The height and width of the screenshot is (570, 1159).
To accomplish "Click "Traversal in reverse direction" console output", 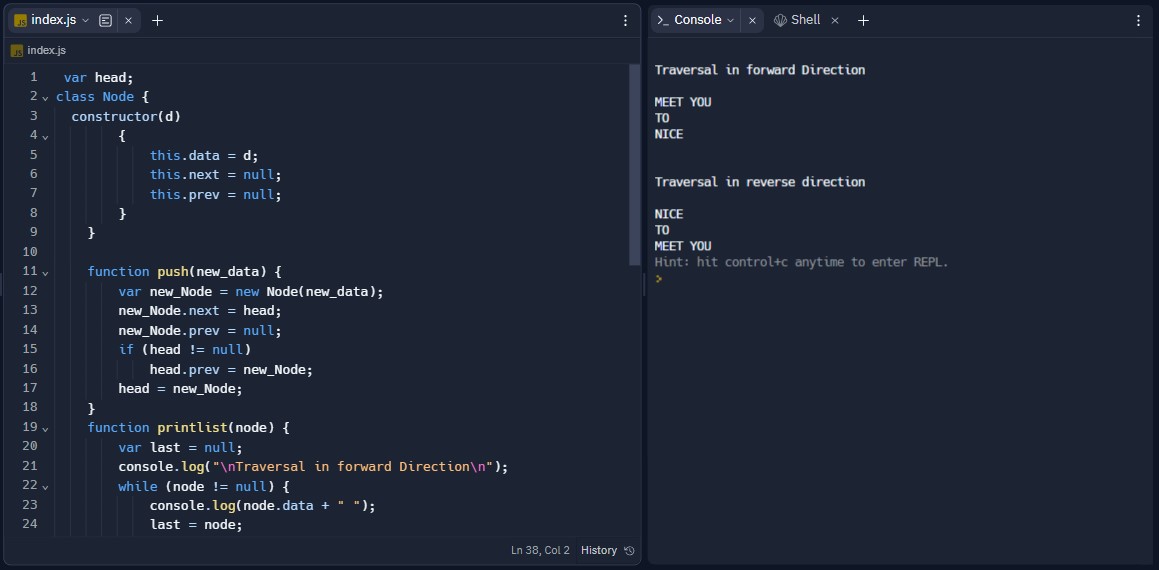I will [760, 182].
